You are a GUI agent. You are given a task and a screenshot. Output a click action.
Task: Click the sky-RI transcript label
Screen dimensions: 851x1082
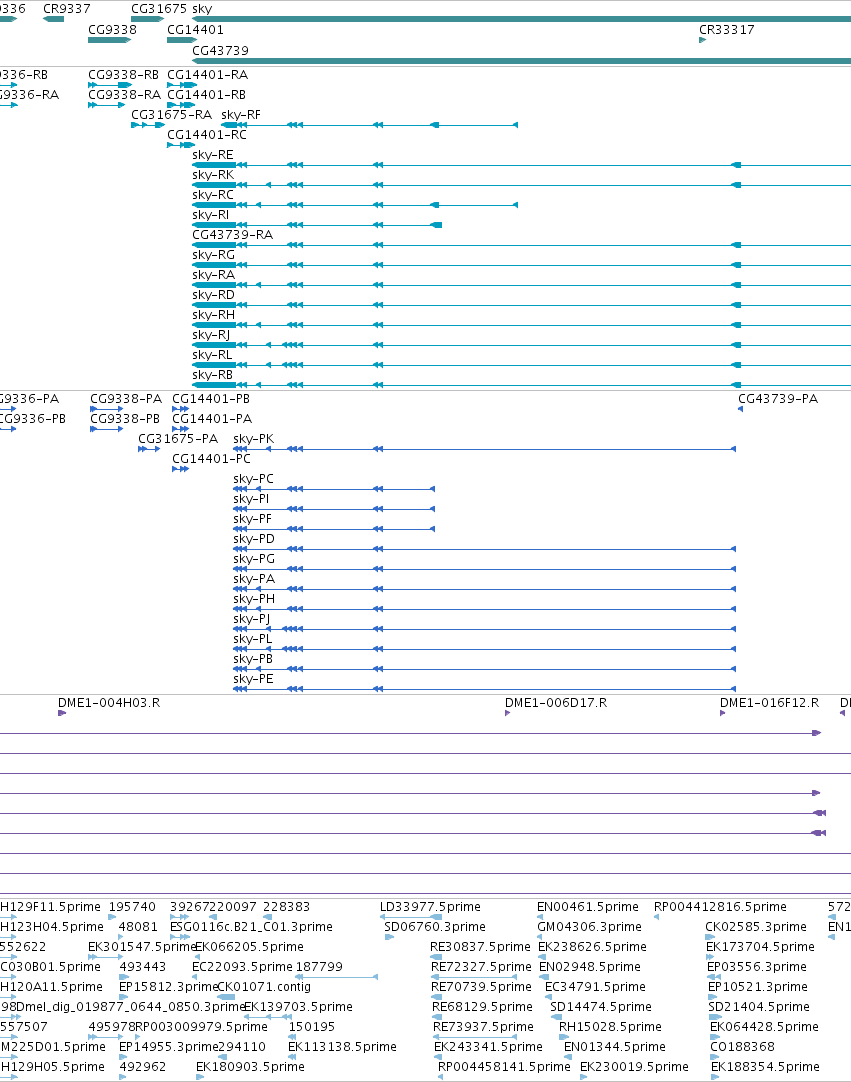tap(211, 215)
